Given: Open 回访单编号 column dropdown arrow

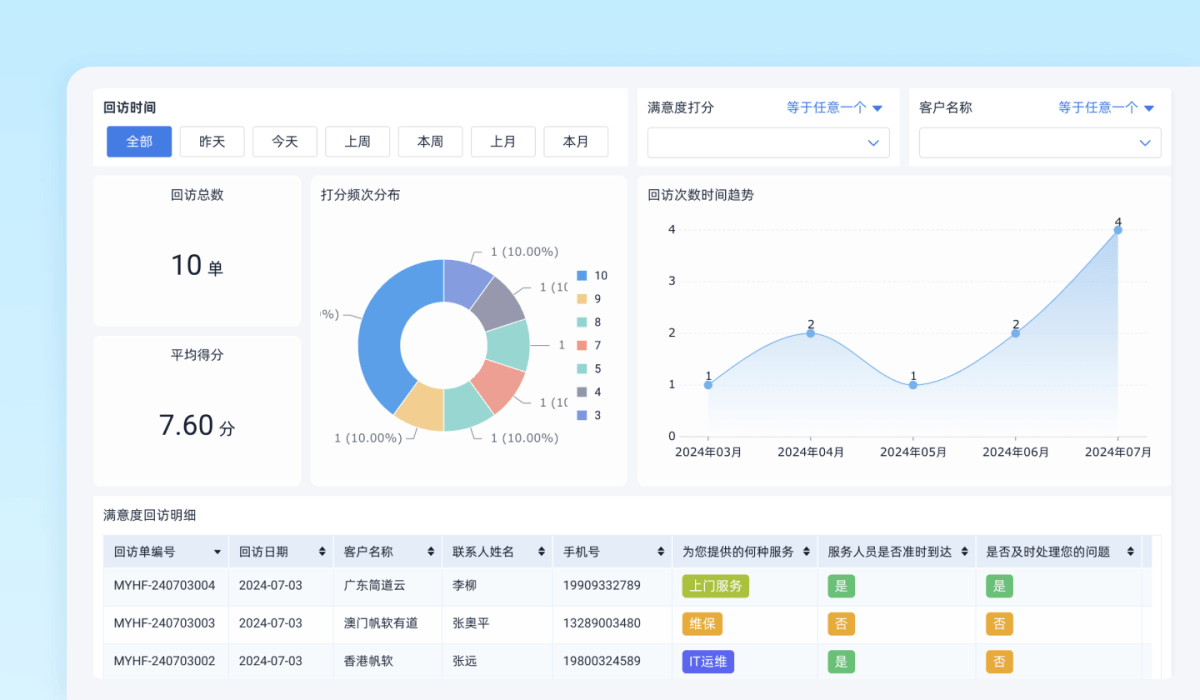Looking at the screenshot, I should pyautogui.click(x=217, y=552).
